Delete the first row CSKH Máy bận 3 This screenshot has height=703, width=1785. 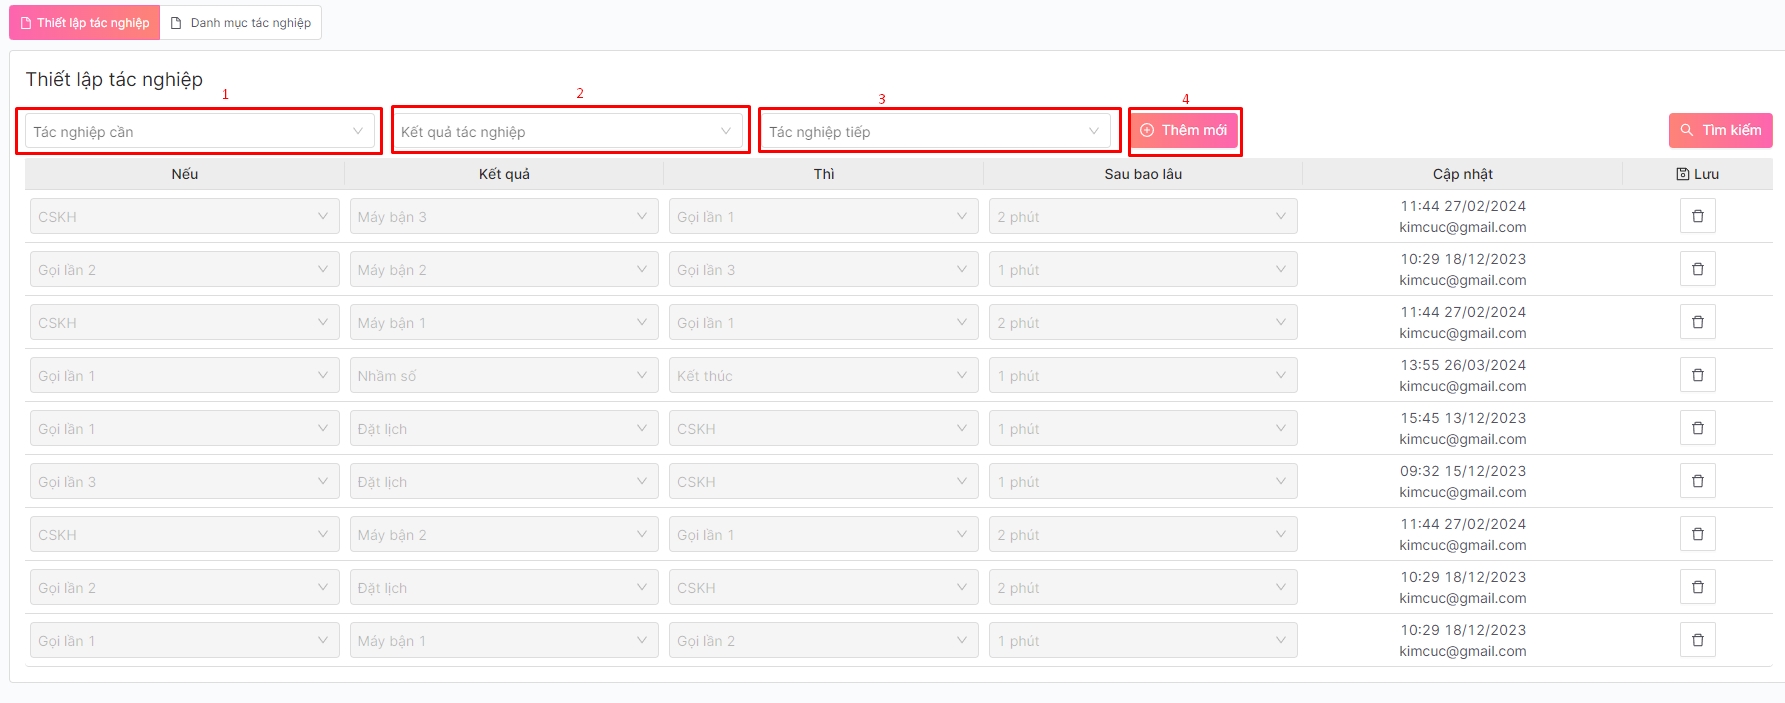(x=1697, y=216)
